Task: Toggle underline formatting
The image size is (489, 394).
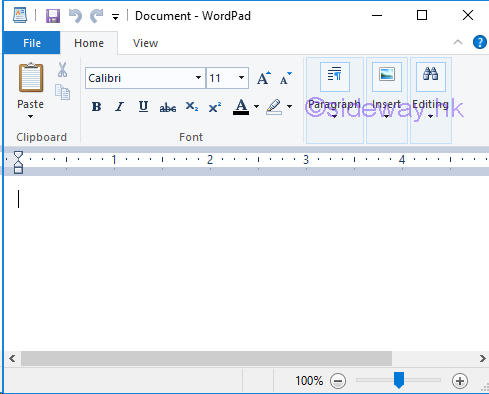Action: tap(143, 107)
